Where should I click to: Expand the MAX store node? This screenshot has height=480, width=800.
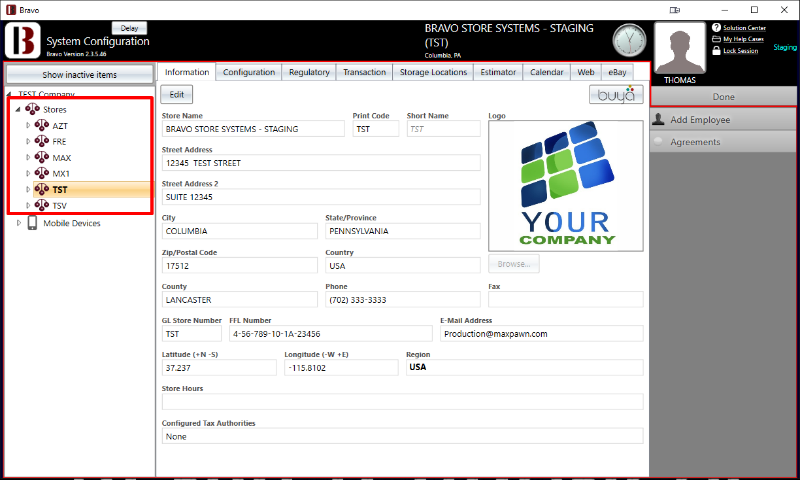(28, 158)
